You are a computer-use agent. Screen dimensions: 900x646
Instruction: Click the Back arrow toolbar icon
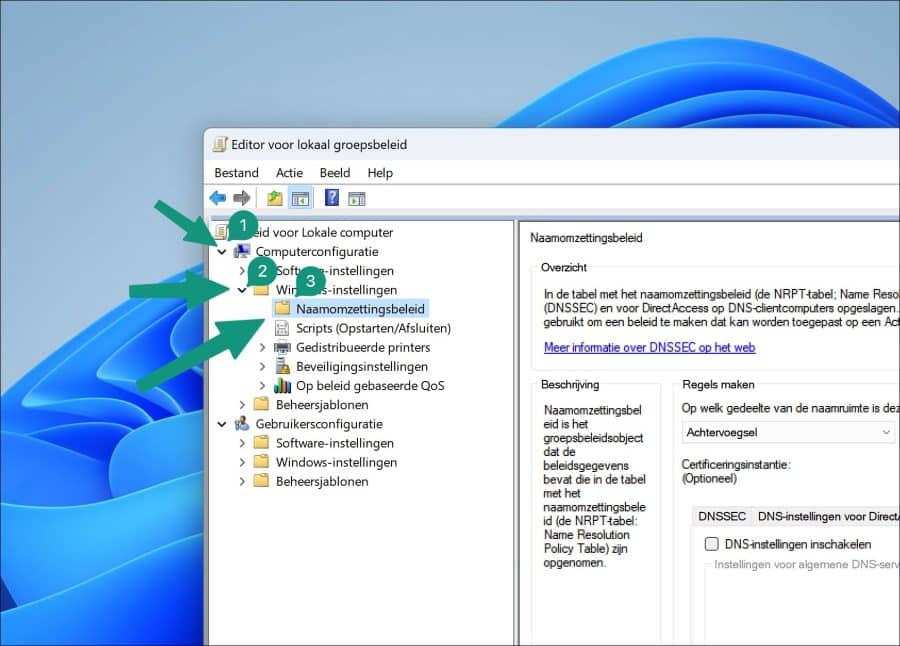218,198
